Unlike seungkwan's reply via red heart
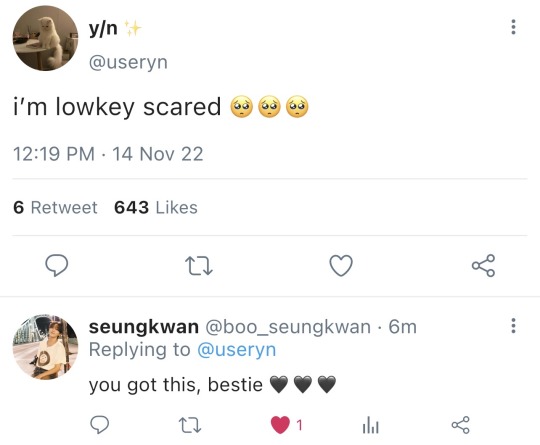 click(280, 425)
